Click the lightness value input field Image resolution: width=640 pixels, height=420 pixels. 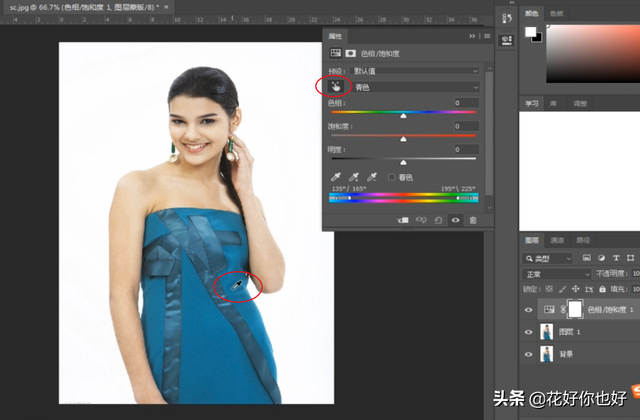point(467,149)
